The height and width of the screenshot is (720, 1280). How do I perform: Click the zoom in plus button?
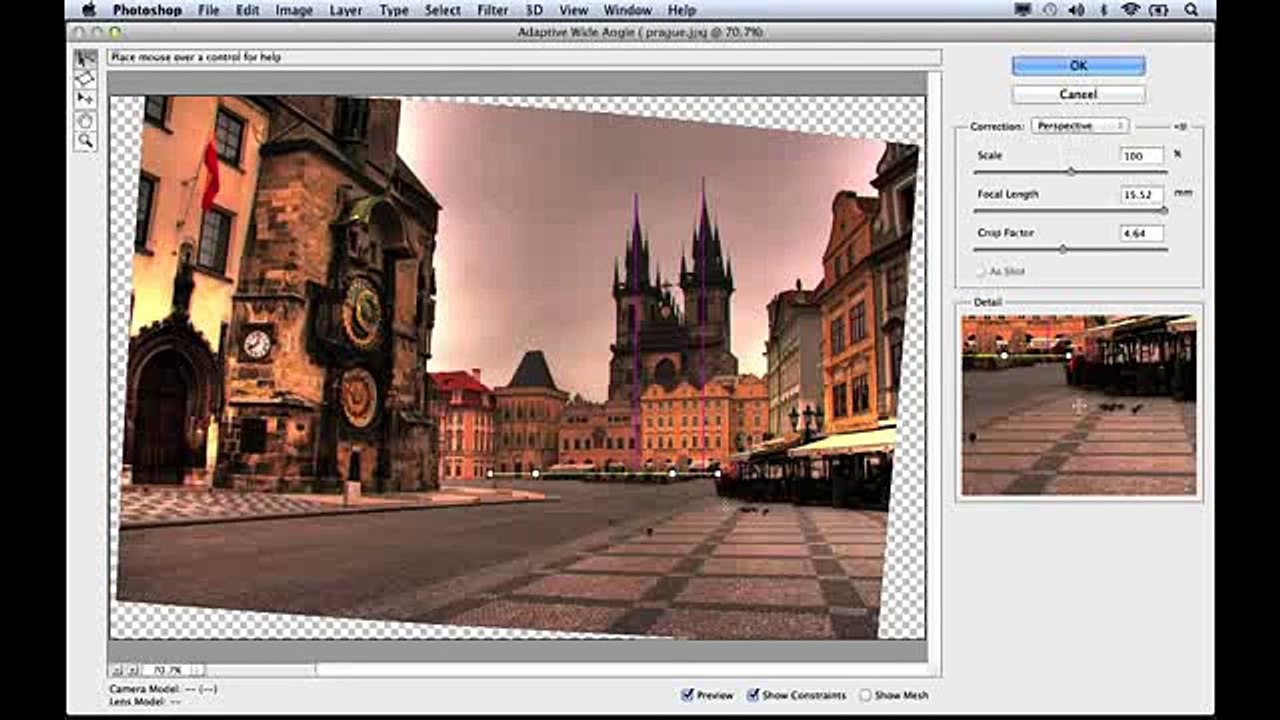tap(132, 669)
